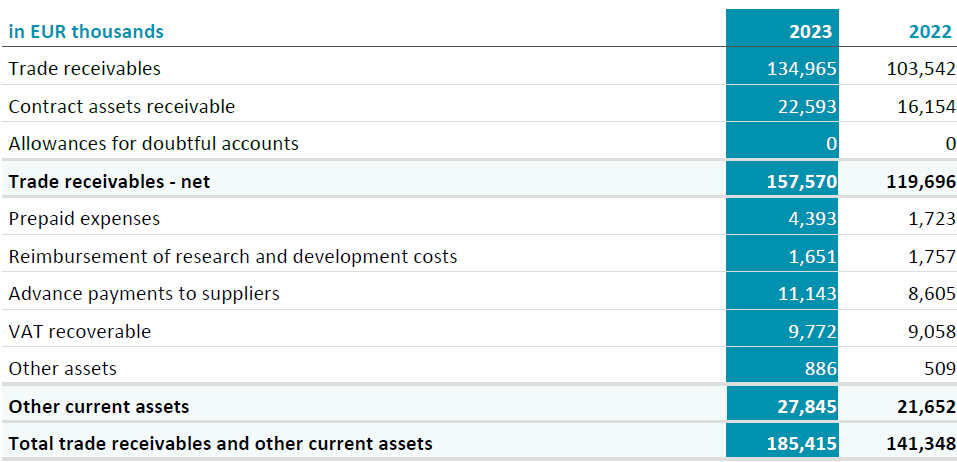Click the VAT recoverable row label
957x462 pixels.
[79, 331]
